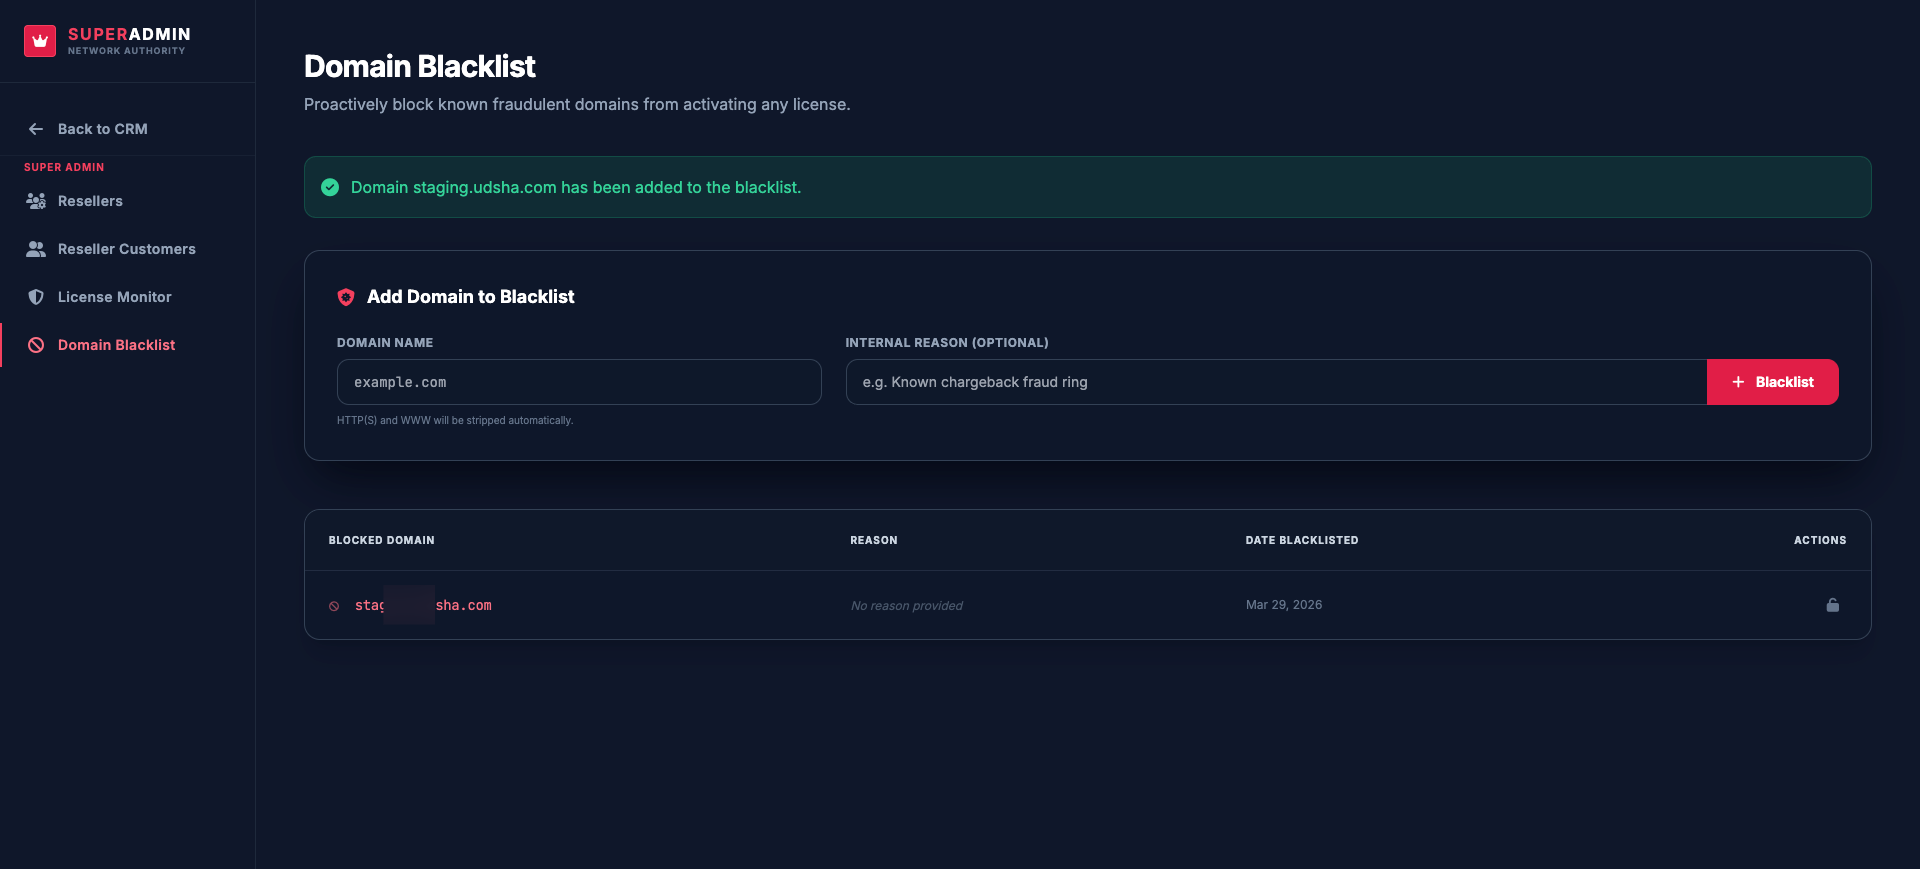The height and width of the screenshot is (869, 1920).
Task: Click the 'Mar 29, 2026' date cell
Action: tap(1284, 605)
